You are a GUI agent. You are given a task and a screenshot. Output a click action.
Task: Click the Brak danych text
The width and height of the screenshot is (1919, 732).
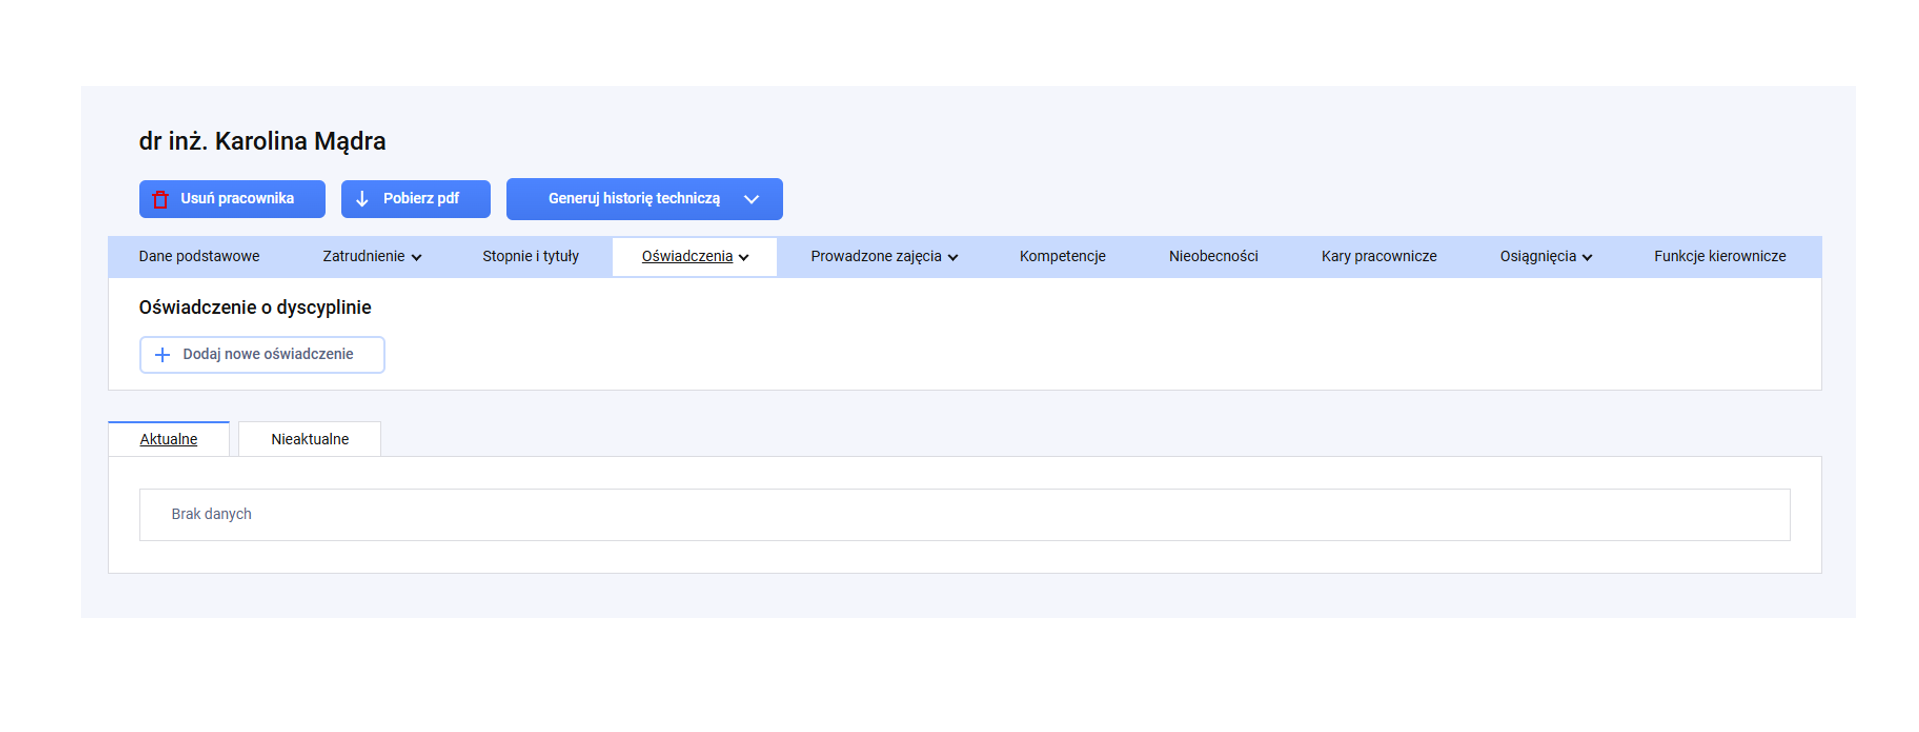pos(211,514)
